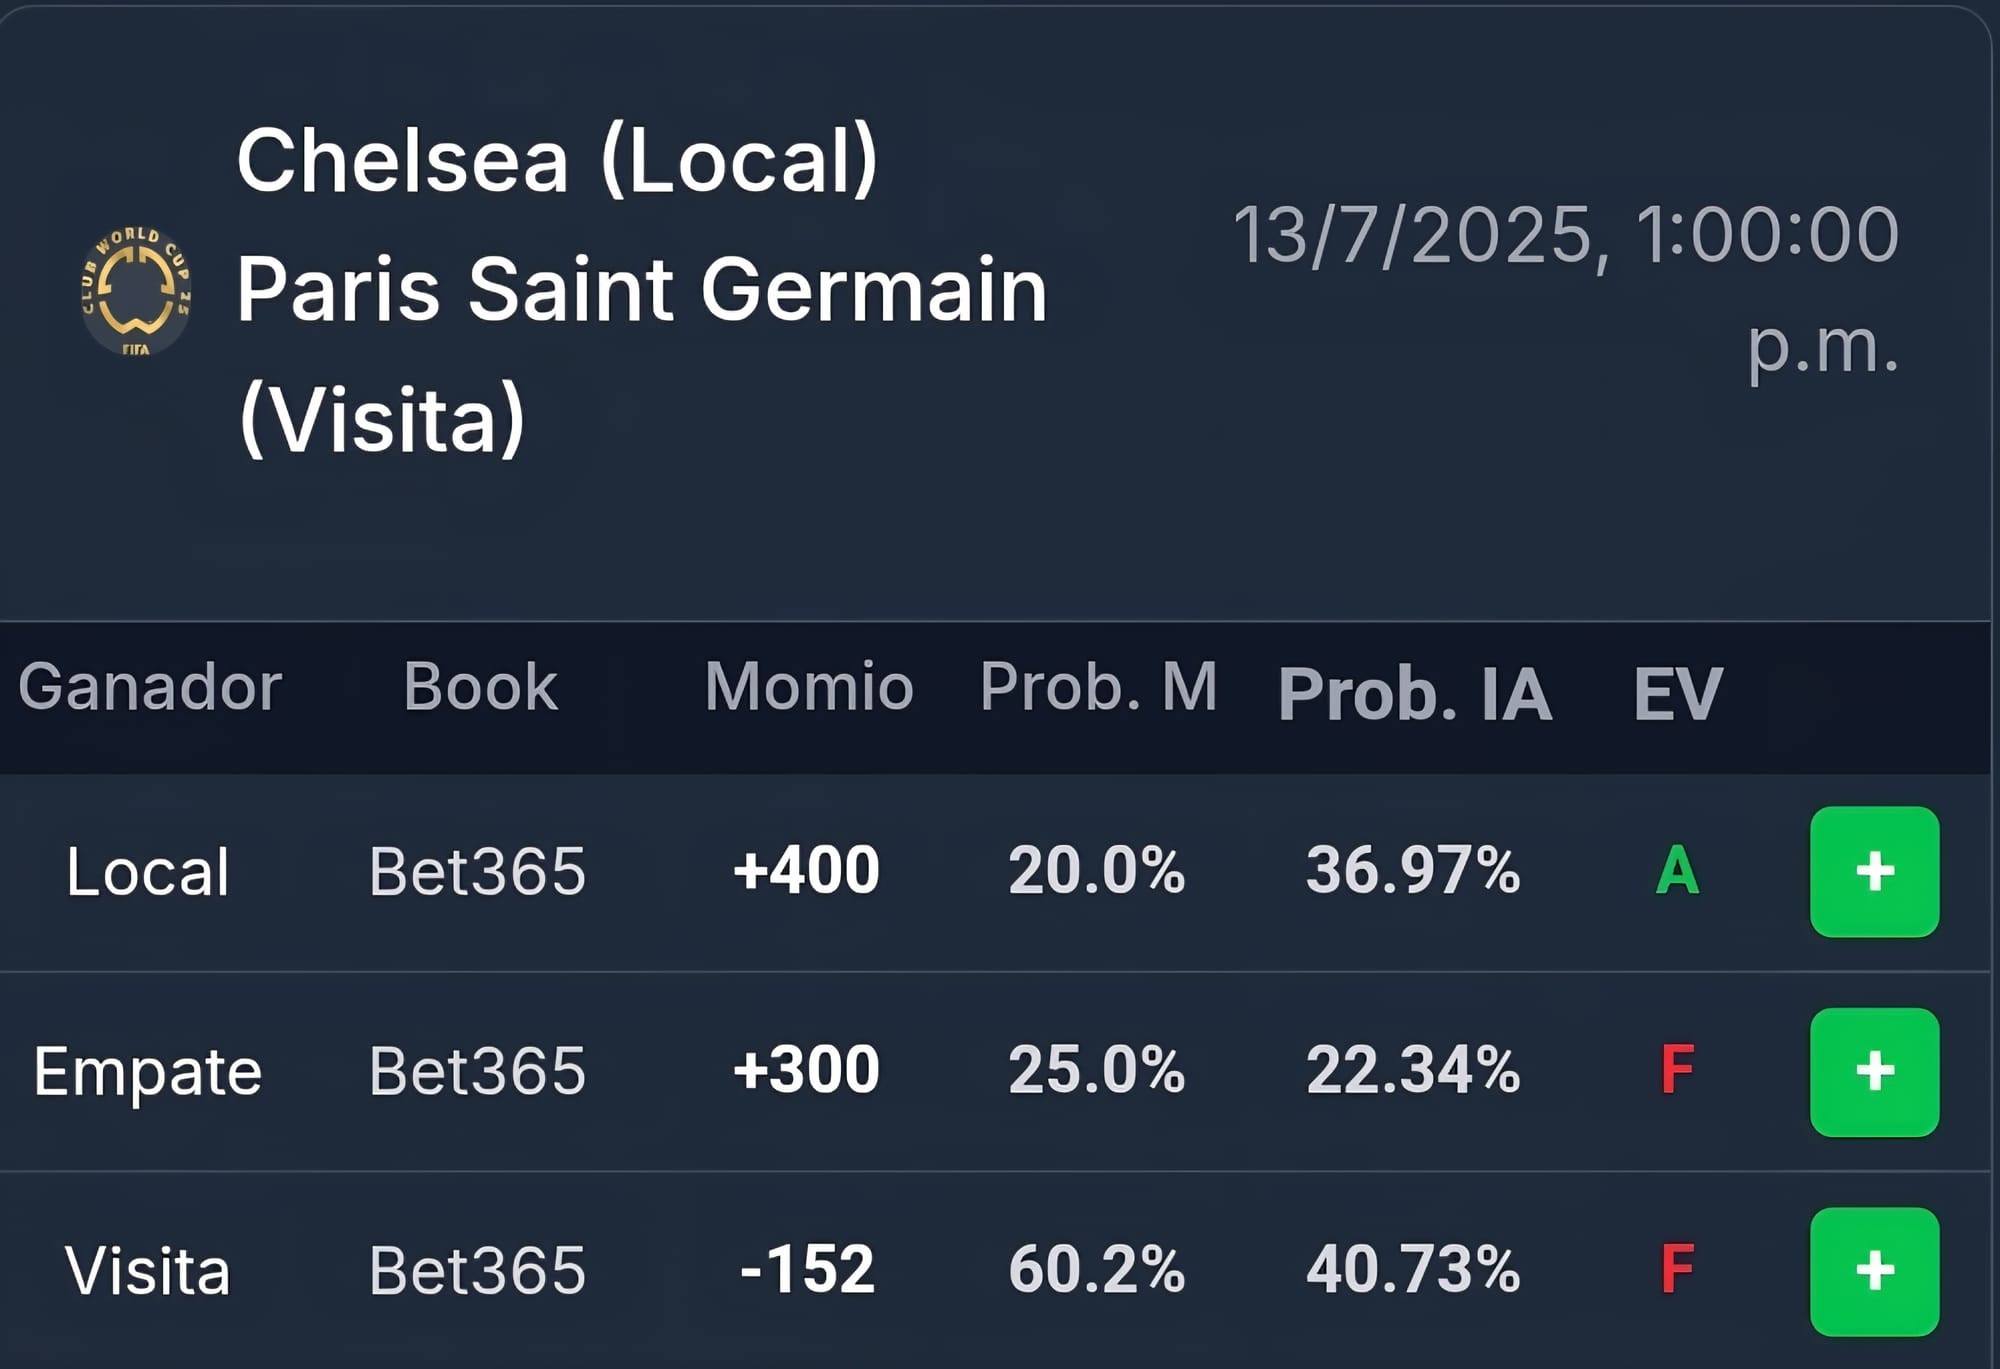Click the EV column header
This screenshot has width=2000, height=1369.
pos(1677,693)
